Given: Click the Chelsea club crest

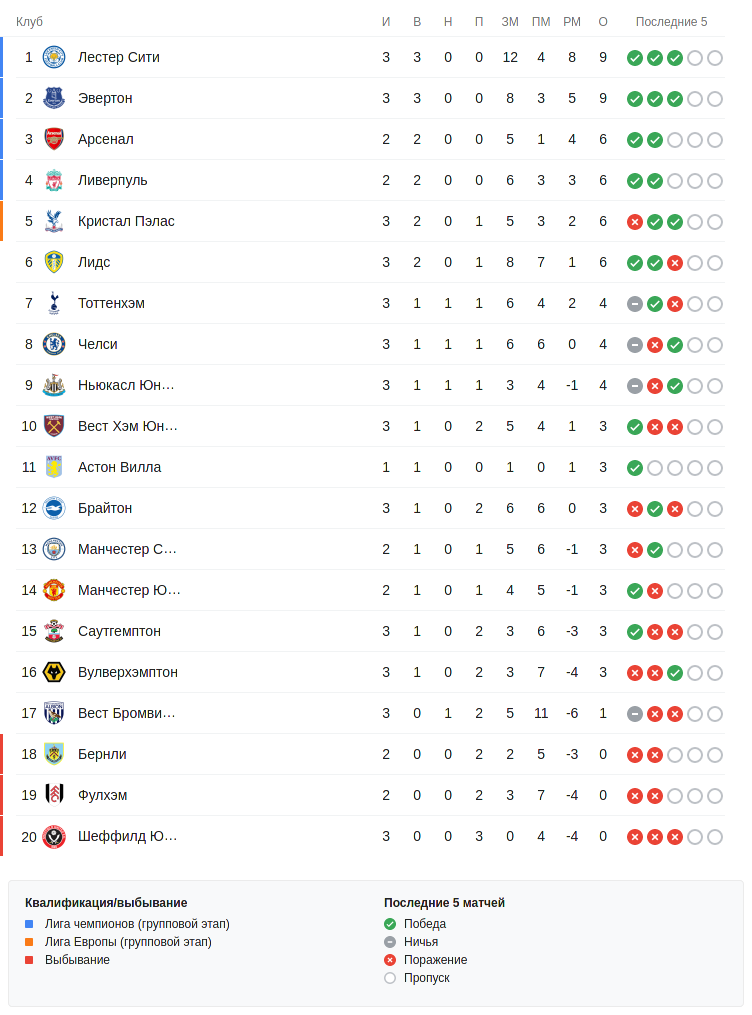Looking at the screenshot, I should click(54, 344).
